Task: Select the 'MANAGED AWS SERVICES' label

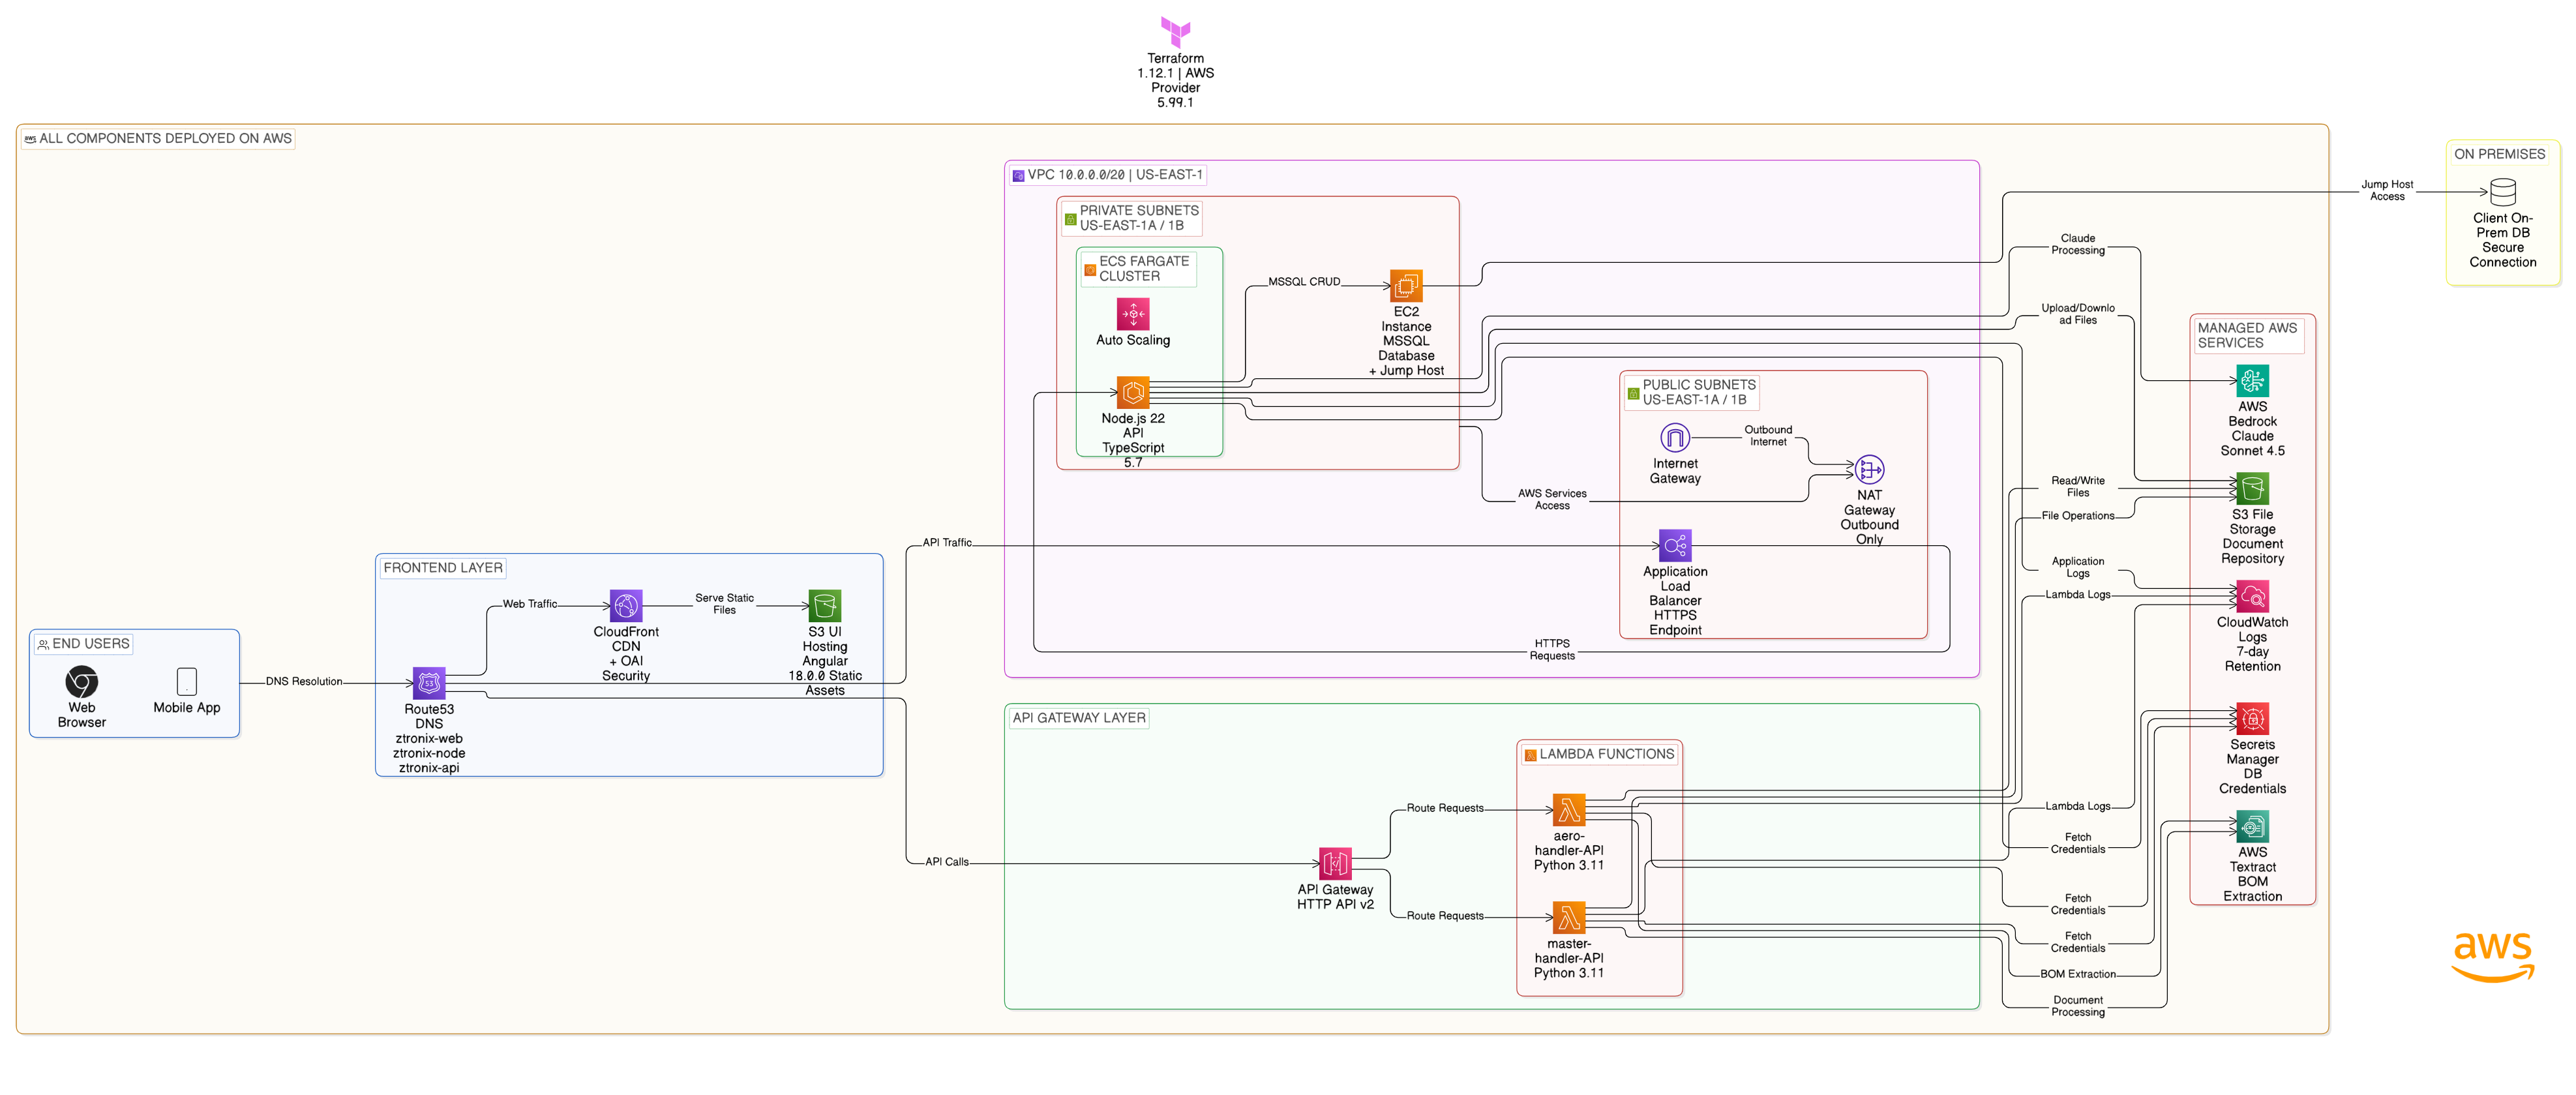Action: point(2248,335)
